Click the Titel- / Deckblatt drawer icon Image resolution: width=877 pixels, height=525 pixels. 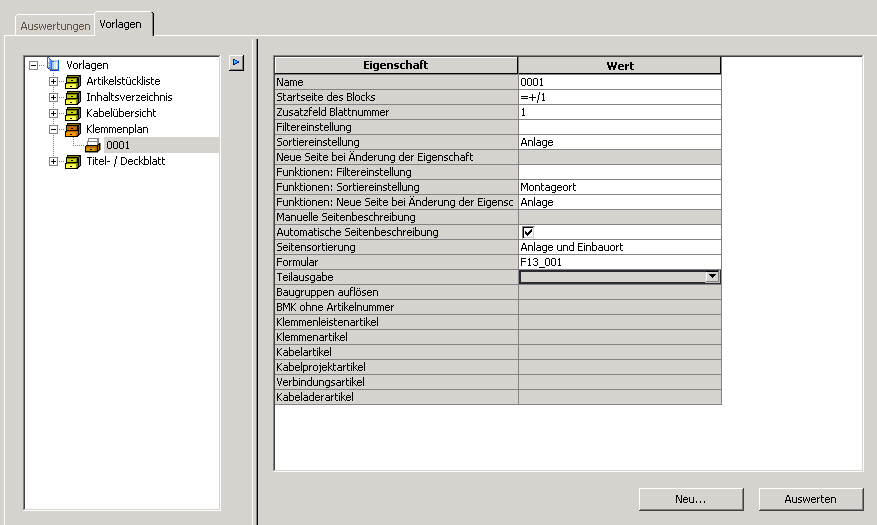point(73,162)
